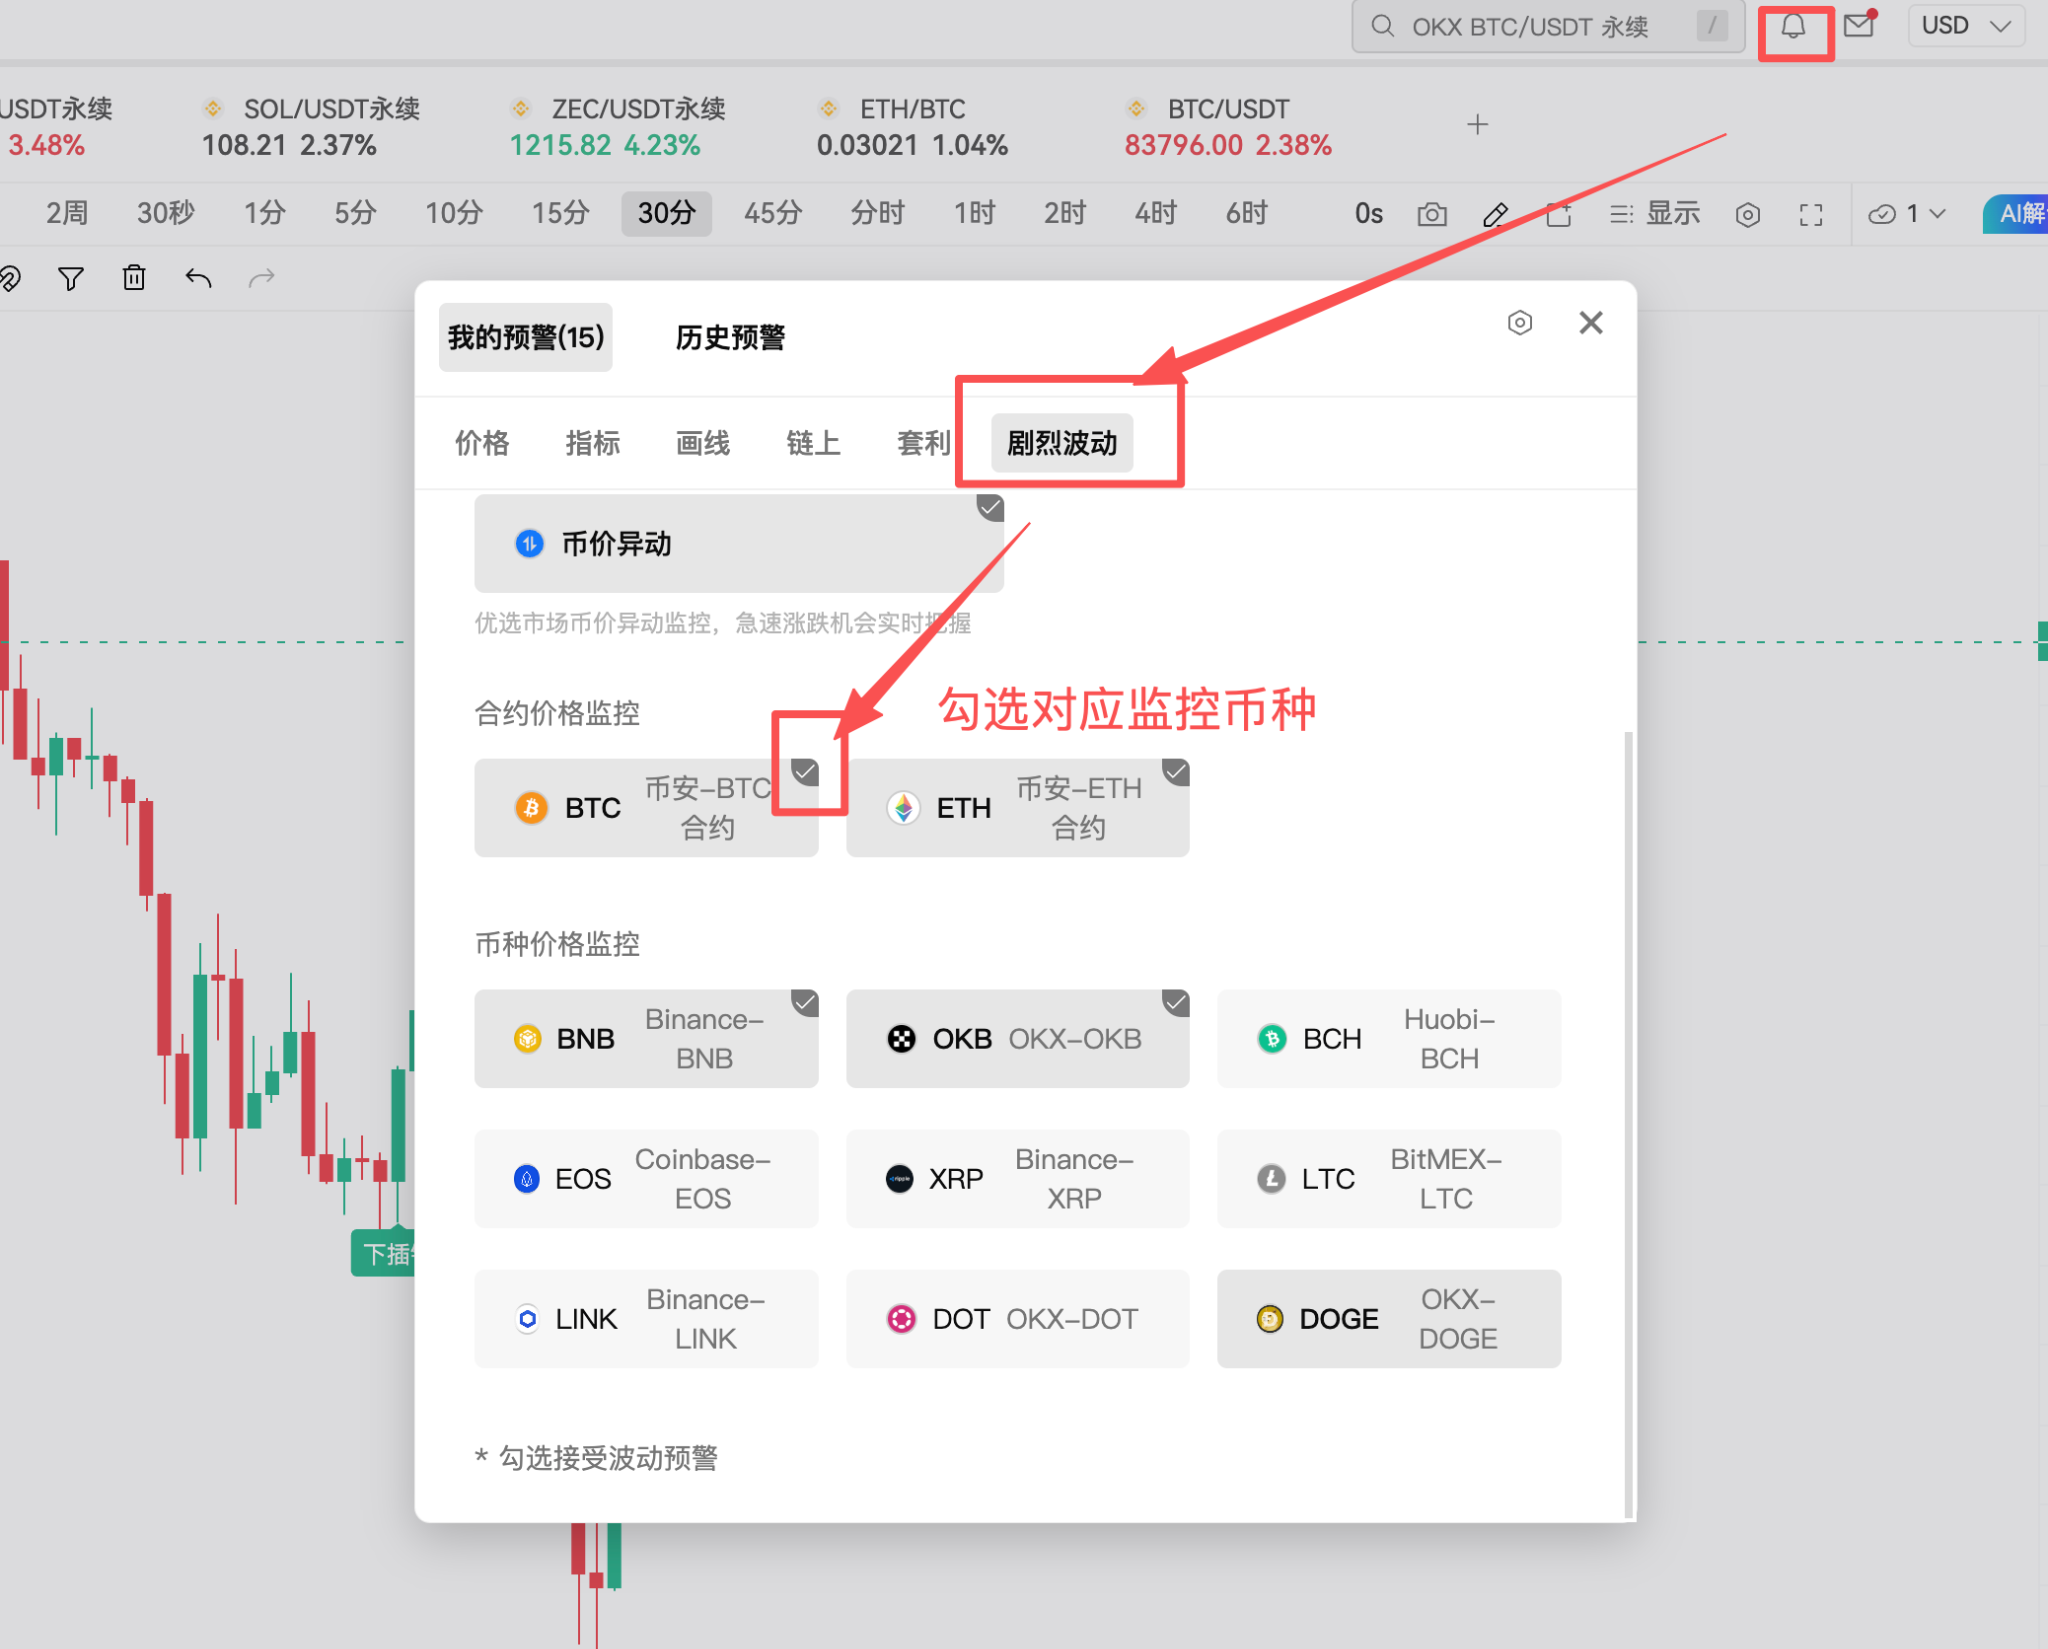
Task: Toggle OKB OKX-OKB monitoring
Action: [1018, 1039]
